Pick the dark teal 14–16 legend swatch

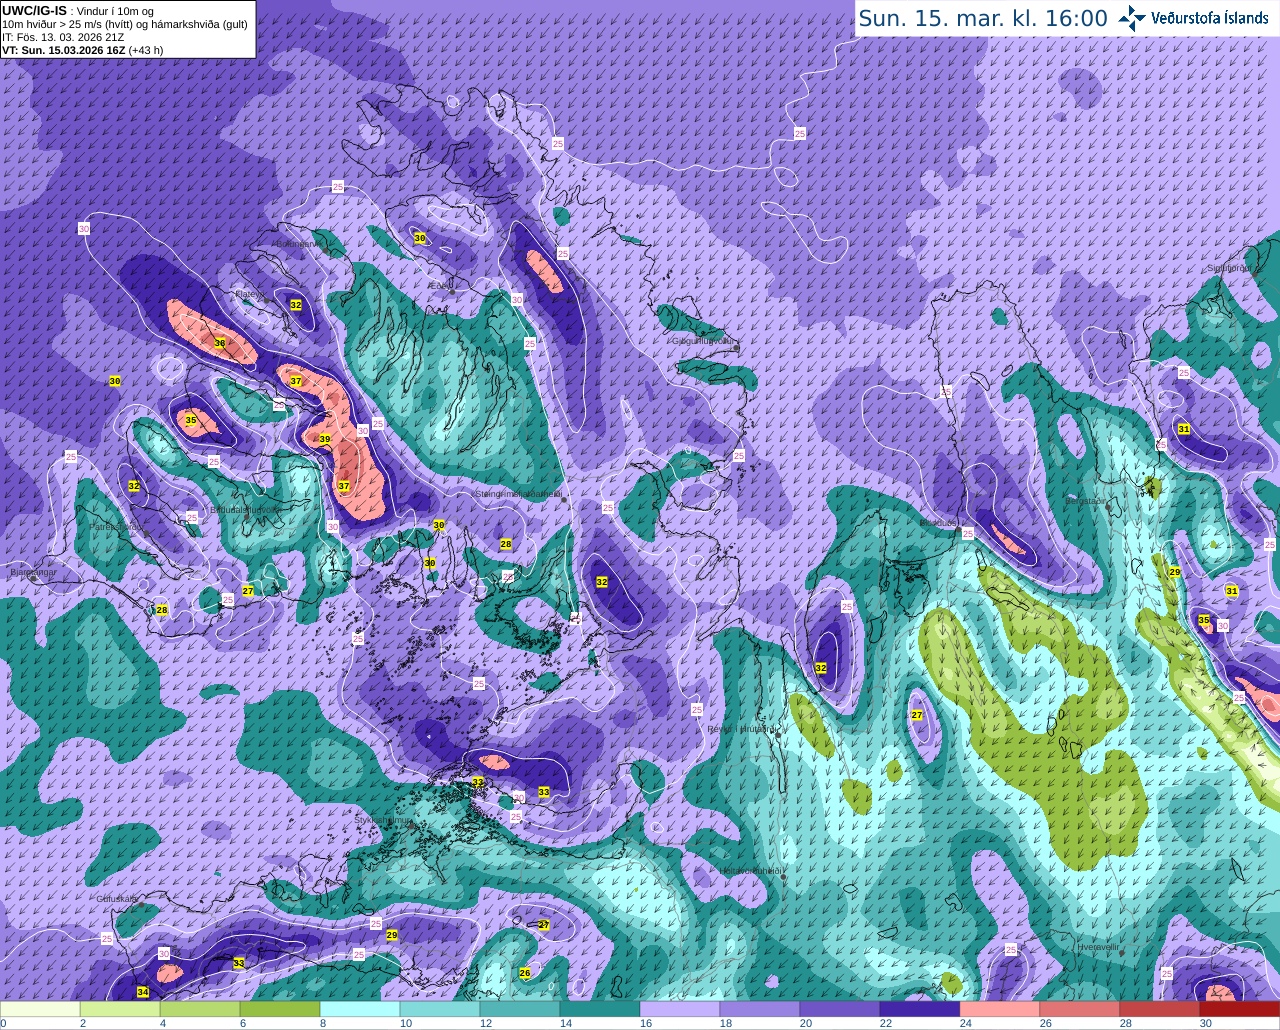click(600, 1009)
